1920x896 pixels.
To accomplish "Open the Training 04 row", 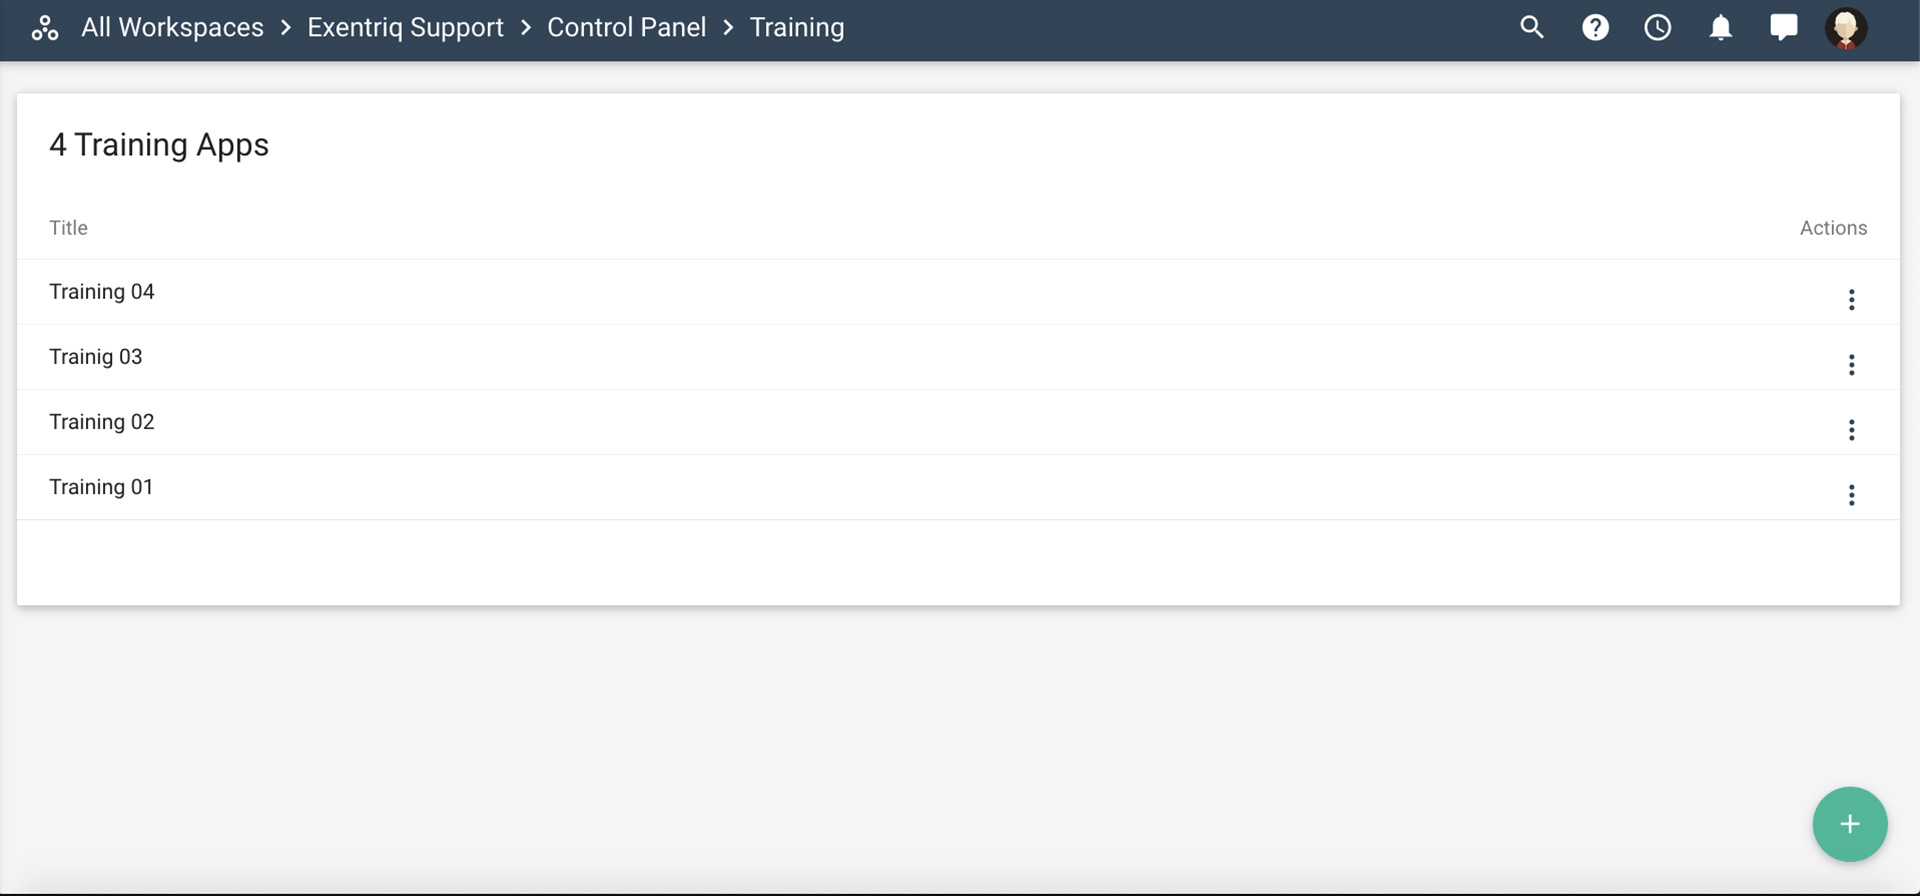I will [x=102, y=292].
